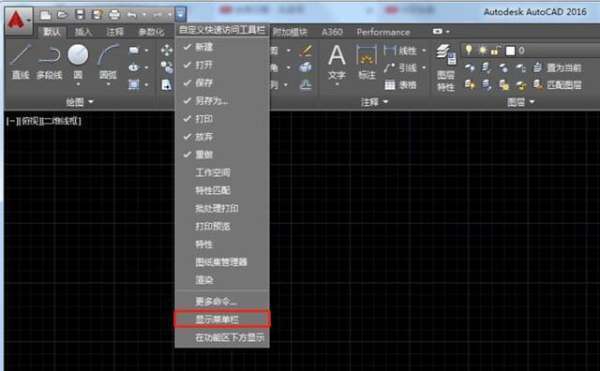
Task: Switch to the A360 ribbon tab
Action: 332,32
